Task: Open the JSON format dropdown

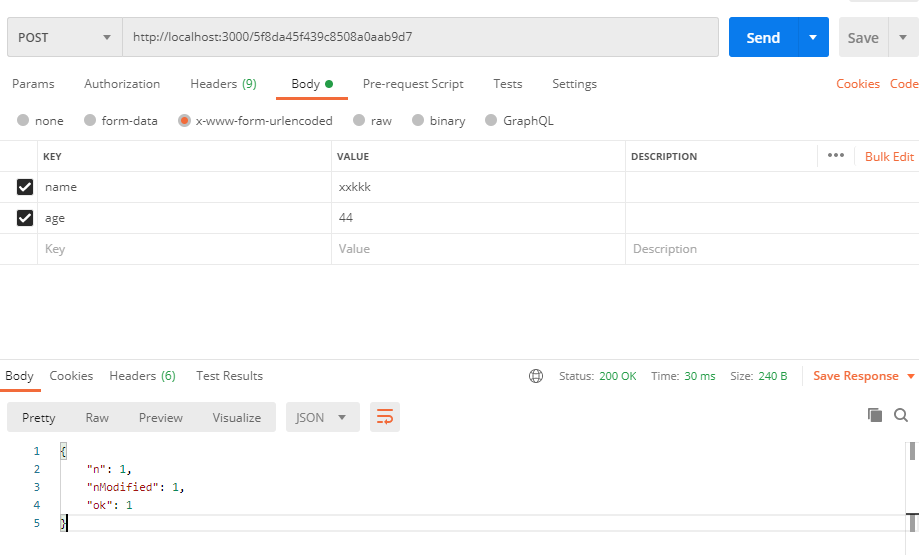Action: point(322,418)
